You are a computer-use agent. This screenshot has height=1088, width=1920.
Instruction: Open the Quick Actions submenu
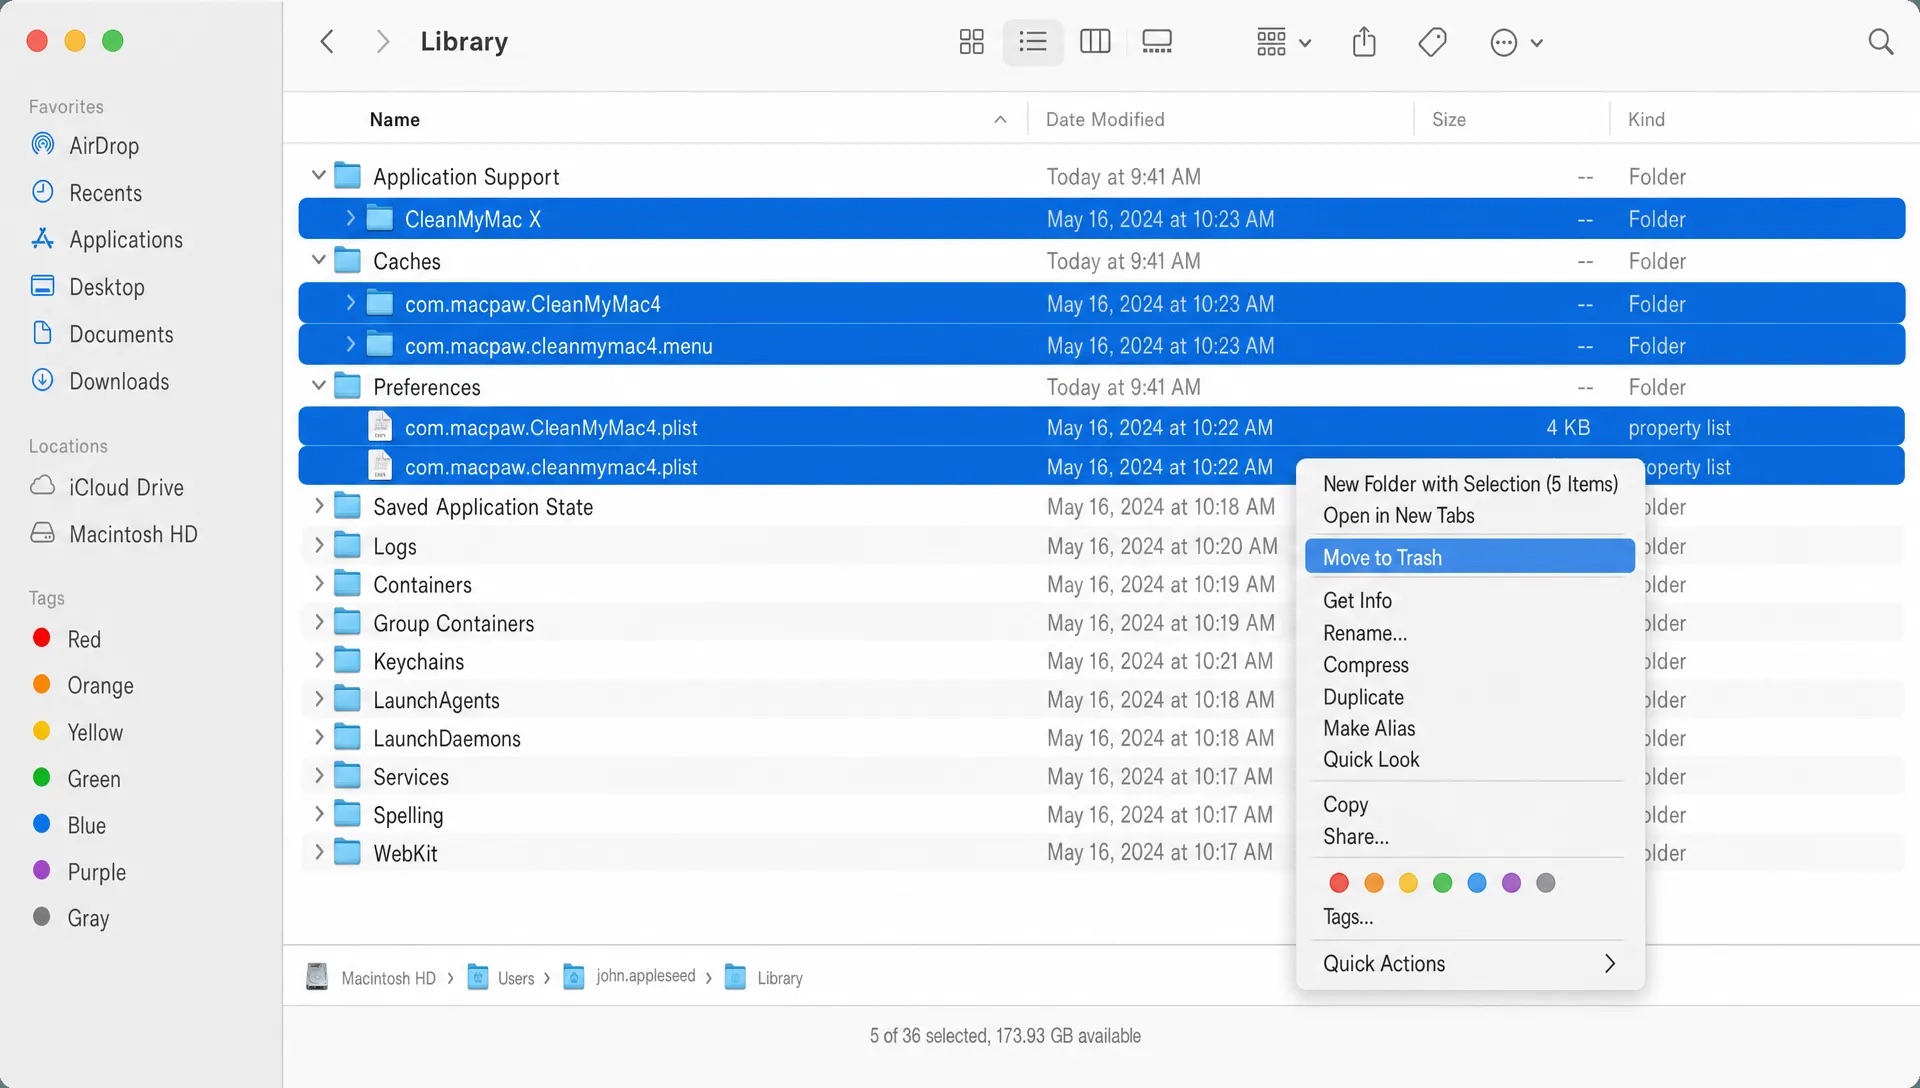pos(1469,964)
